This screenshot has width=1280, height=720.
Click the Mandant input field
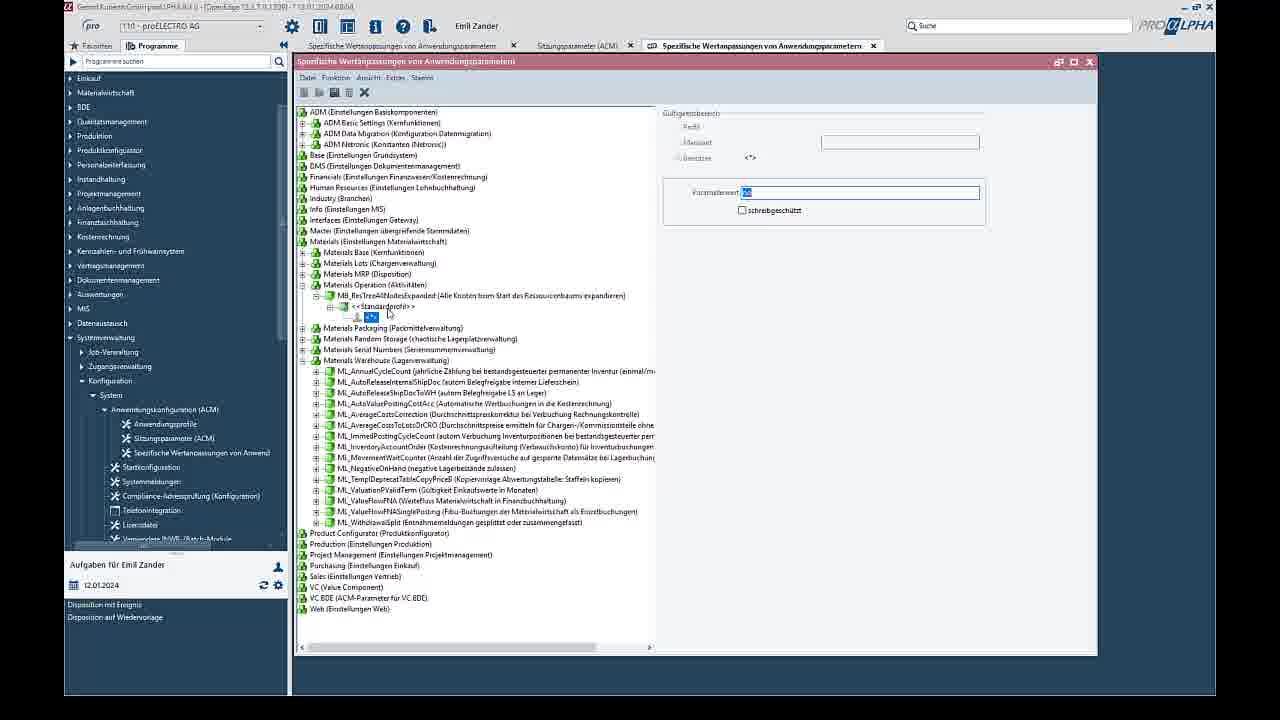(x=900, y=143)
